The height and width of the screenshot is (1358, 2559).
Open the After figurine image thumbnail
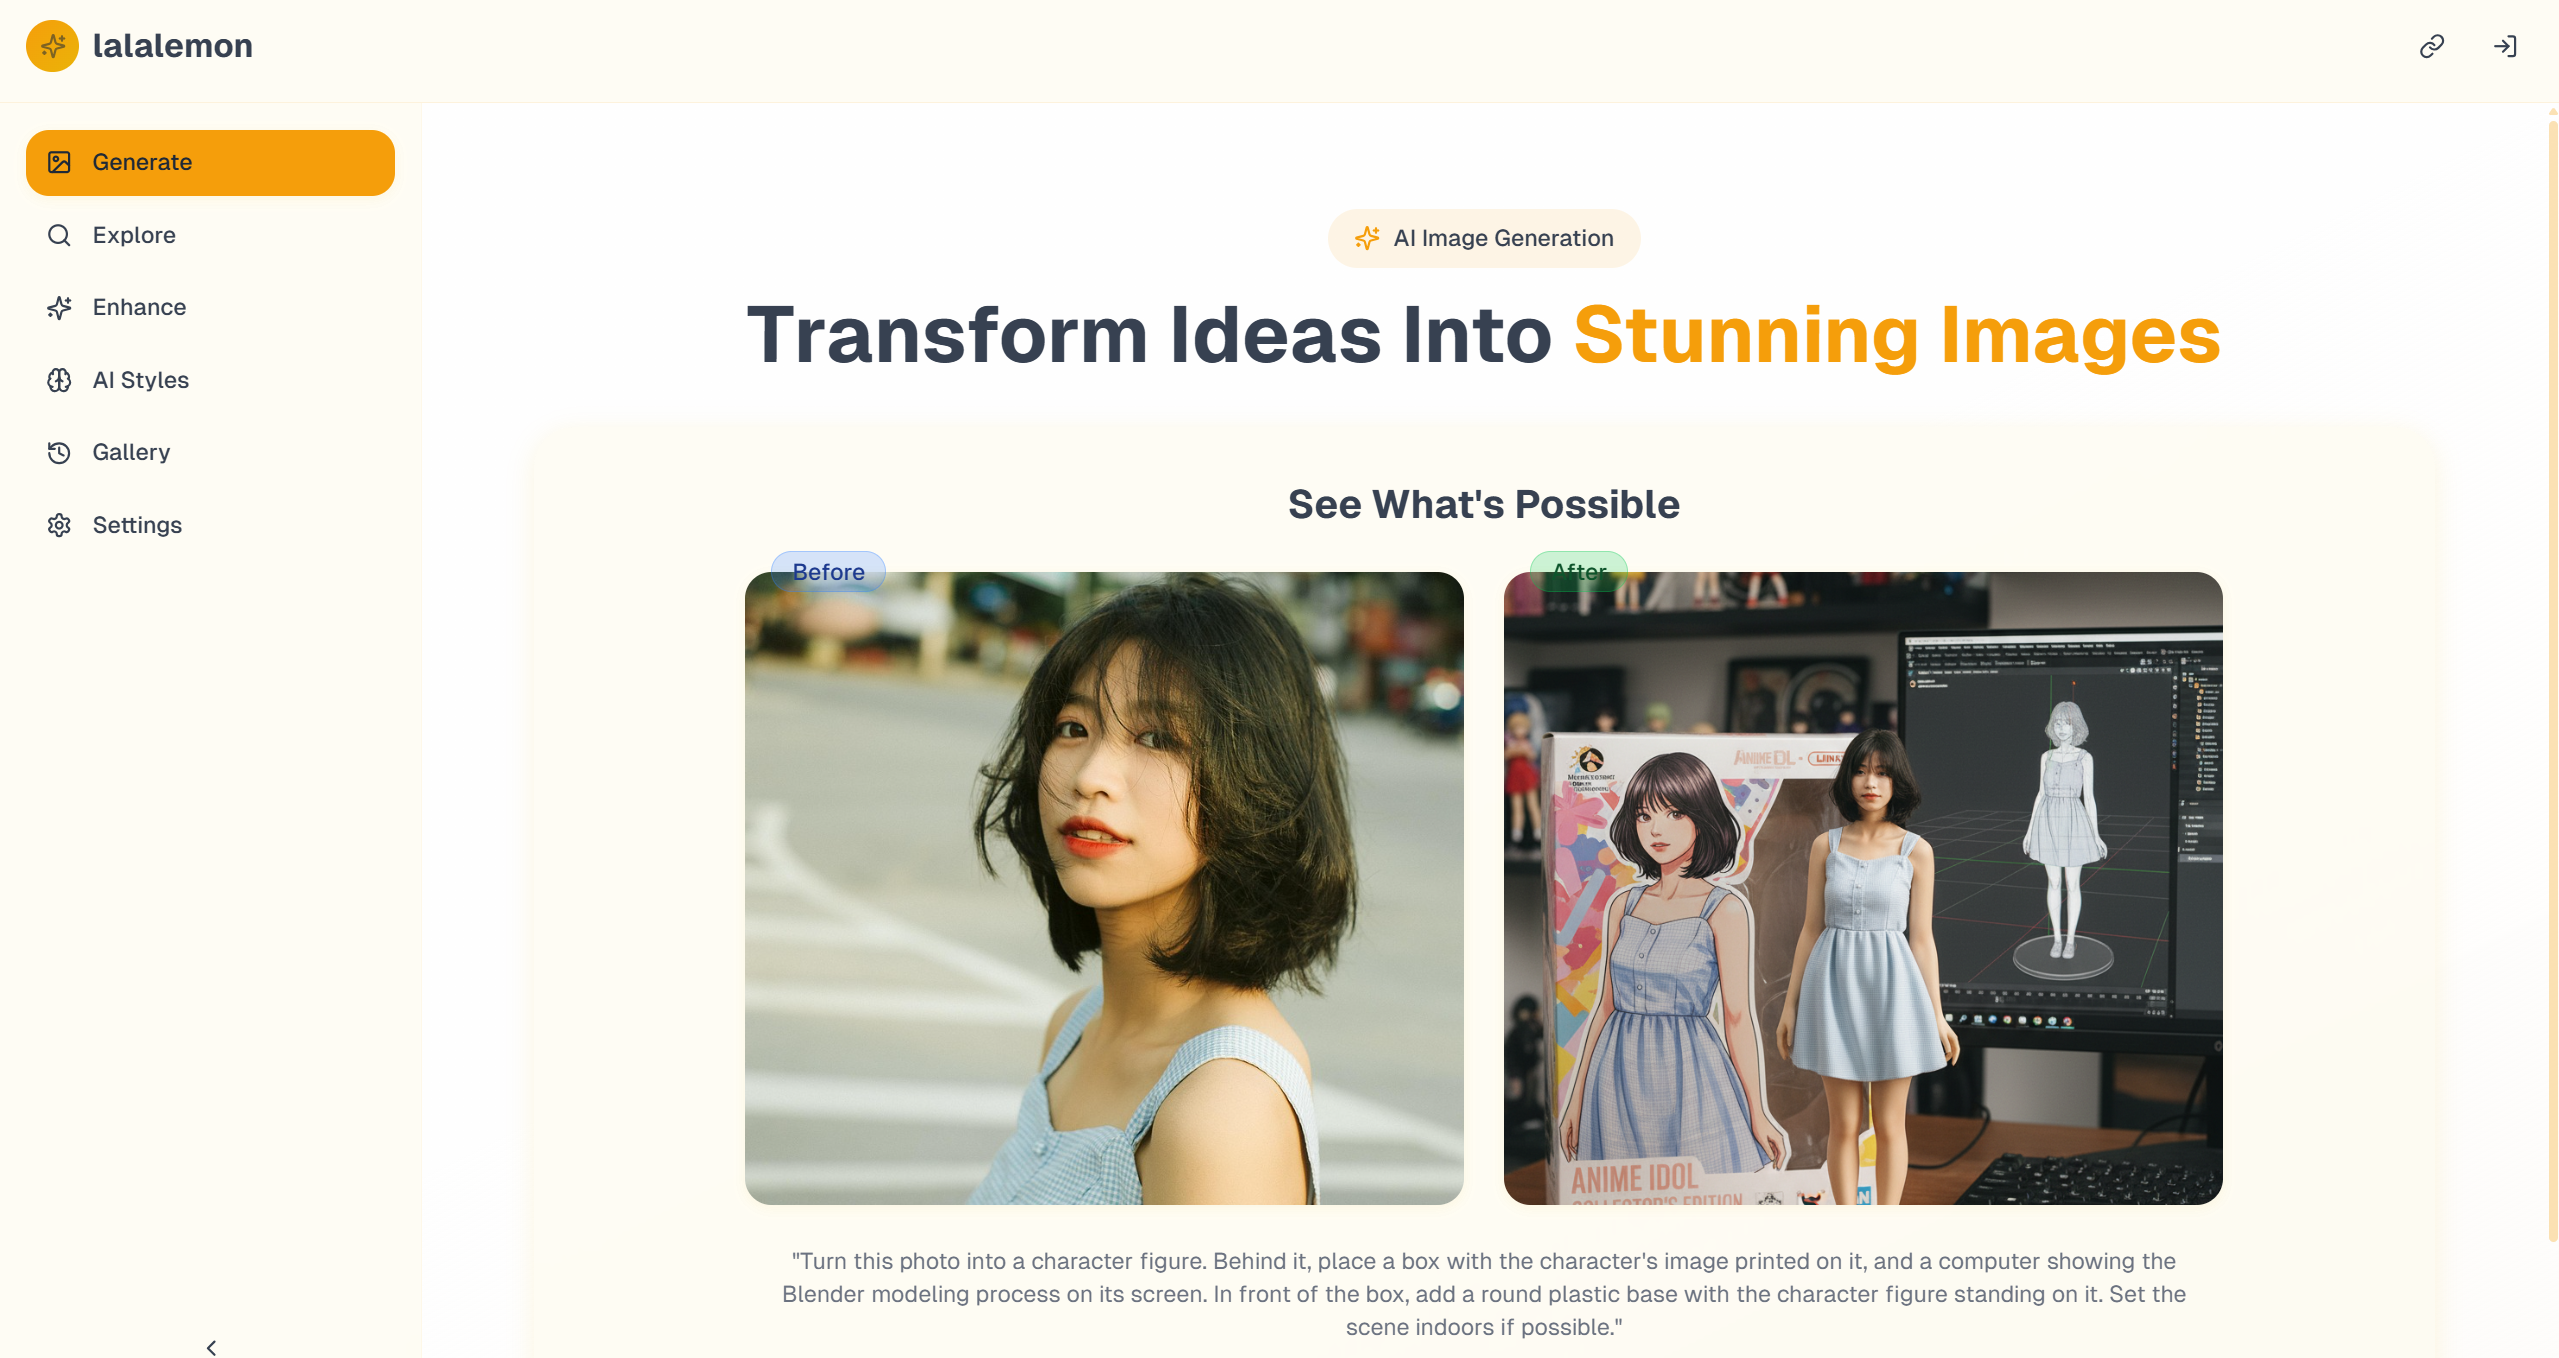[x=1863, y=888]
